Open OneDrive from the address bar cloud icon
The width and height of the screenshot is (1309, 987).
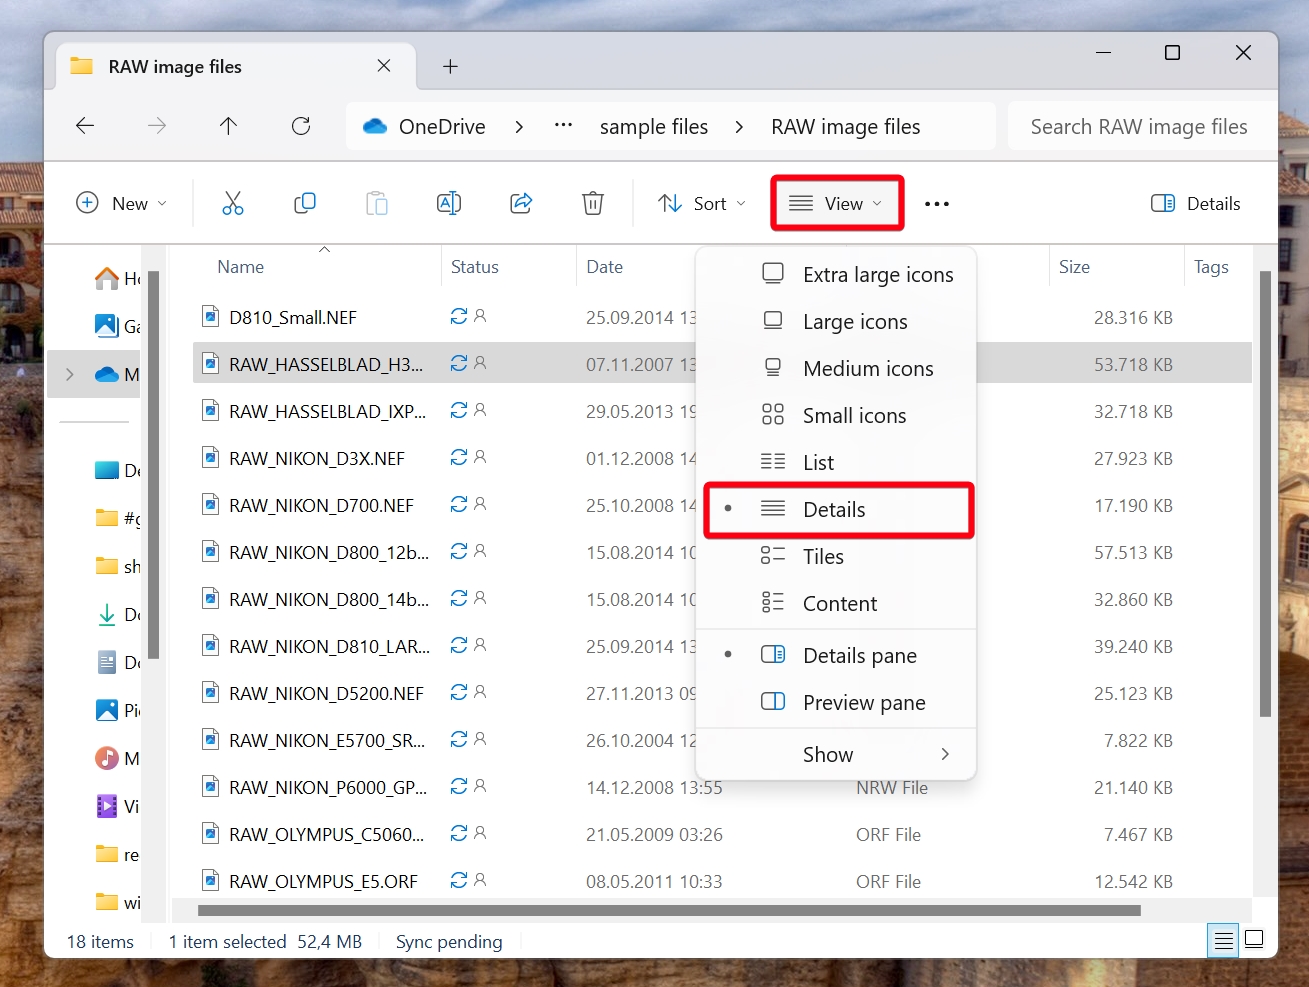(374, 126)
